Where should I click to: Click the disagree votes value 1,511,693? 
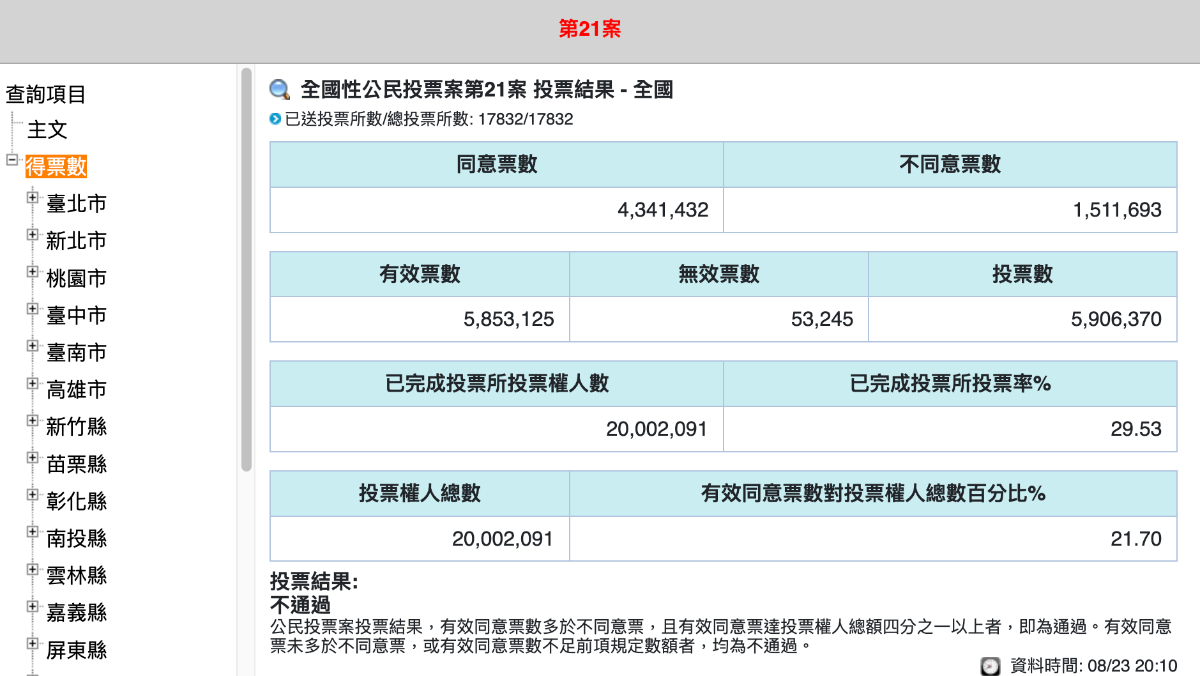1117,210
